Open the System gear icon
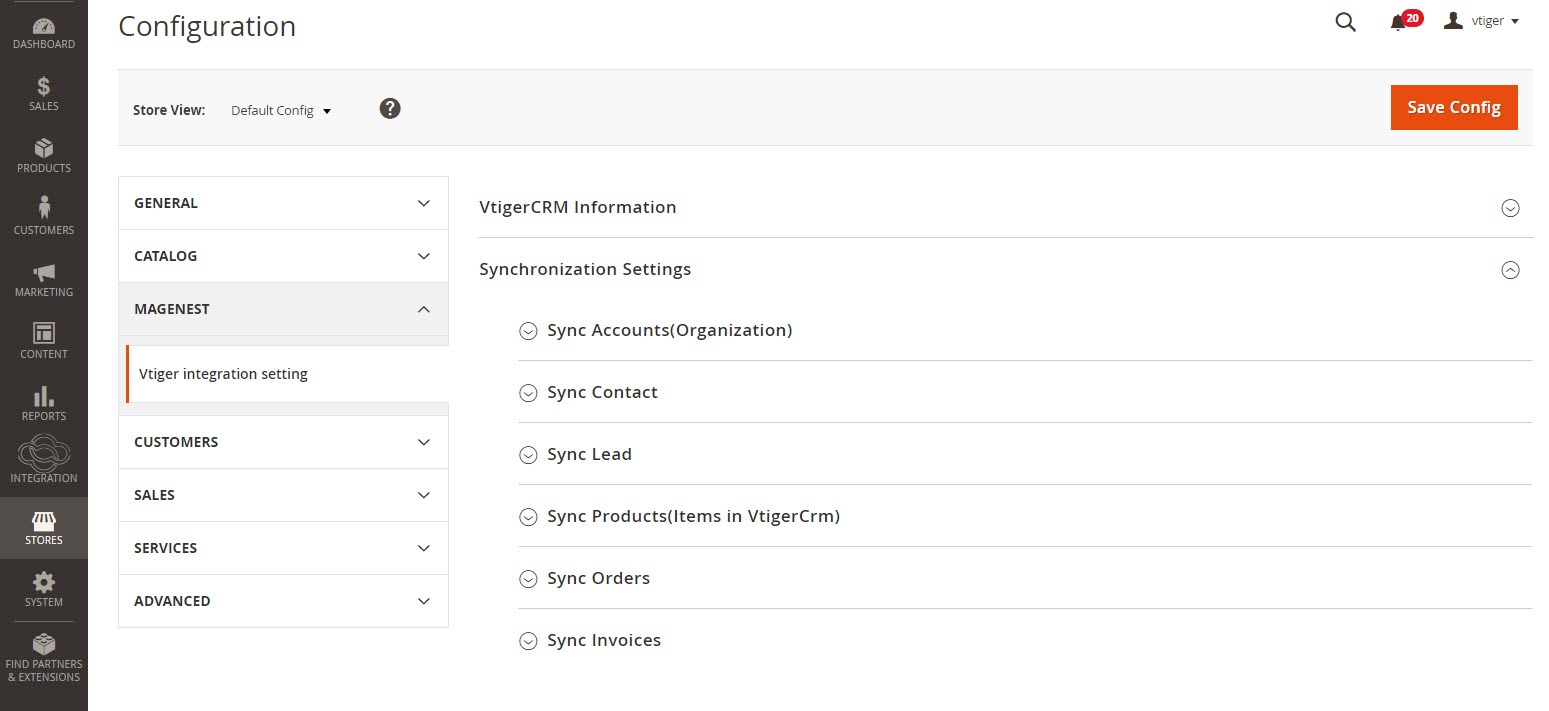 43,583
